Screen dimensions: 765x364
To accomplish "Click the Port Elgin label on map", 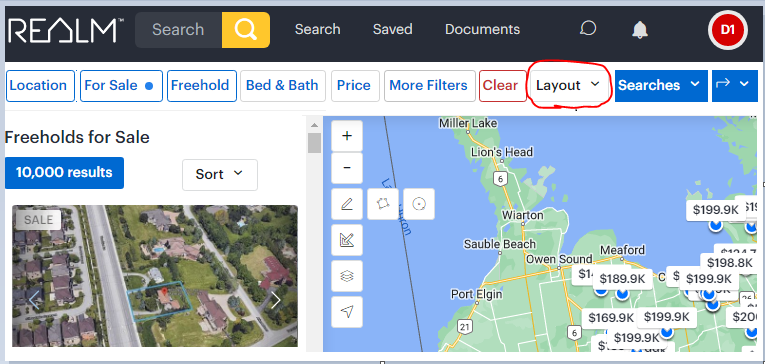I will 476,295.
